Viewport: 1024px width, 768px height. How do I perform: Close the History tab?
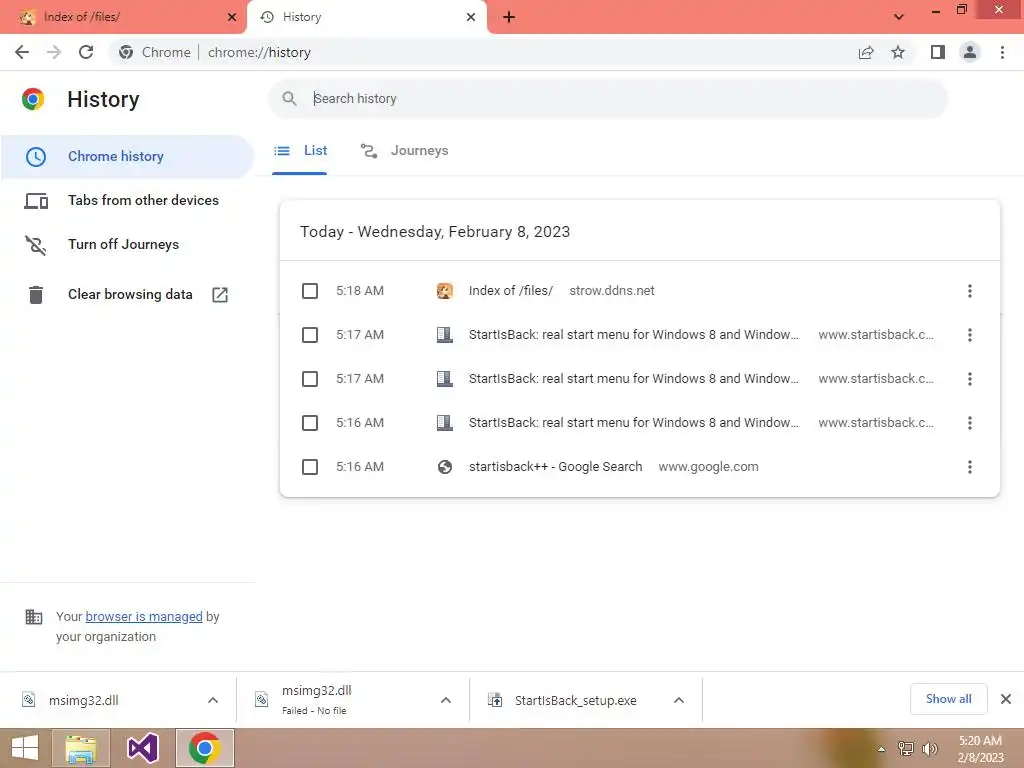point(471,17)
